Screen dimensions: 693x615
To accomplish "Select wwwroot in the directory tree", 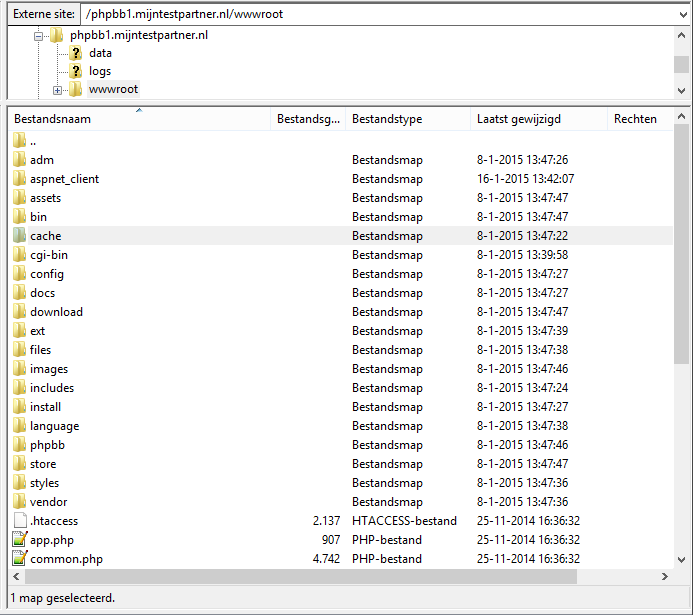I will (x=113, y=89).
